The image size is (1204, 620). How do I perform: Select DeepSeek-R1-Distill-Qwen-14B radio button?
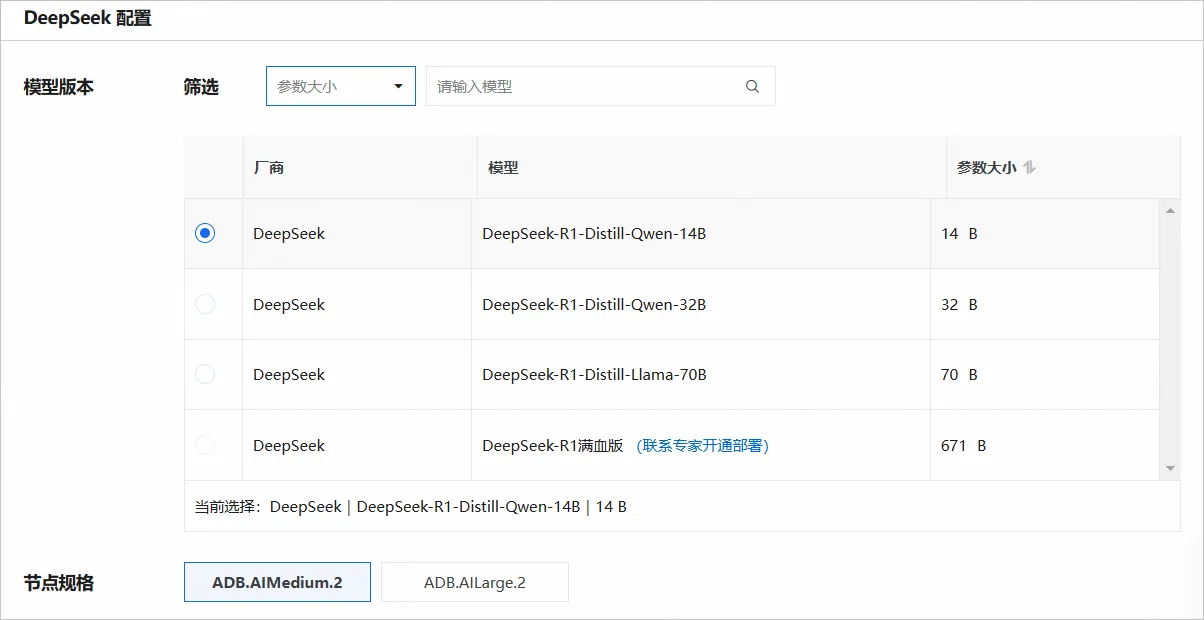coord(205,234)
